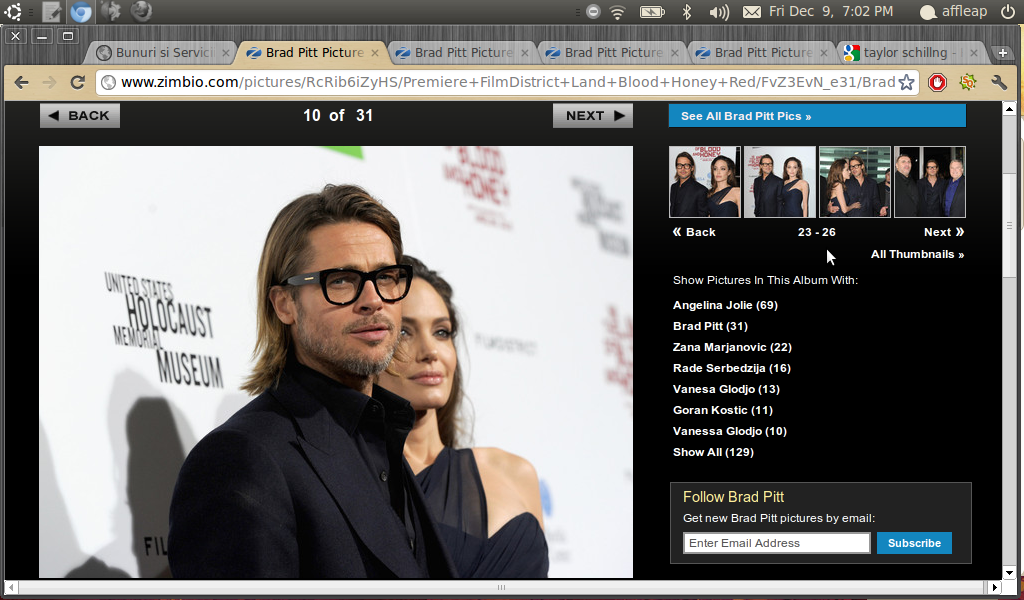
Task: Open Wi-Fi network indicator
Action: coord(617,12)
